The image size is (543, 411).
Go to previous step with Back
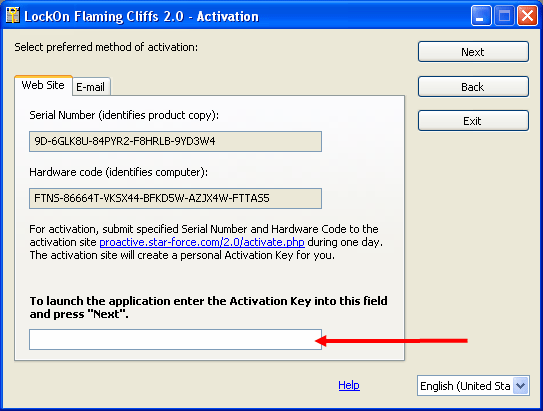pyautogui.click(x=473, y=87)
